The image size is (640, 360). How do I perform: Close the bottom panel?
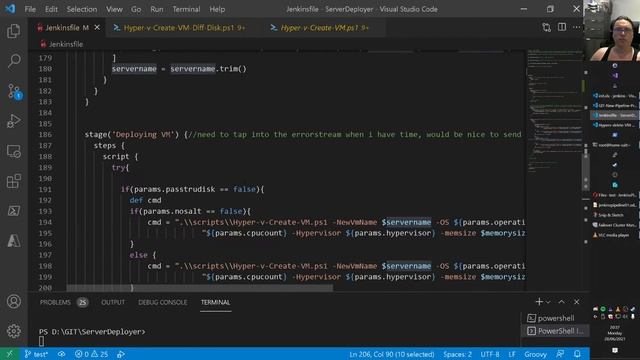[x=576, y=302]
